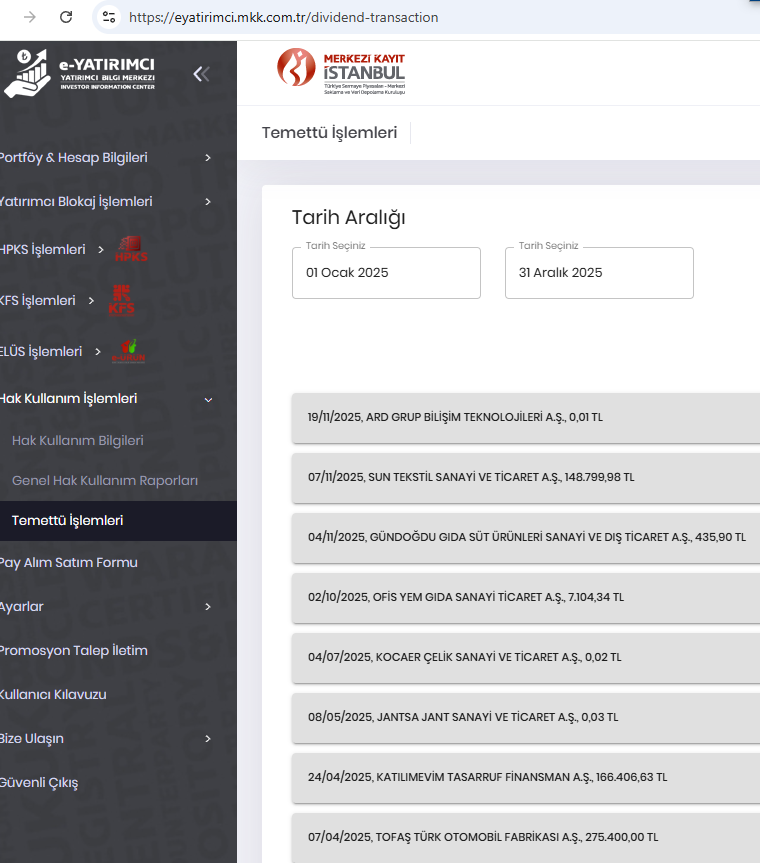The width and height of the screenshot is (760, 863).
Task: Open the KOCAER ÇELİK dividend row
Action: [x=526, y=658]
